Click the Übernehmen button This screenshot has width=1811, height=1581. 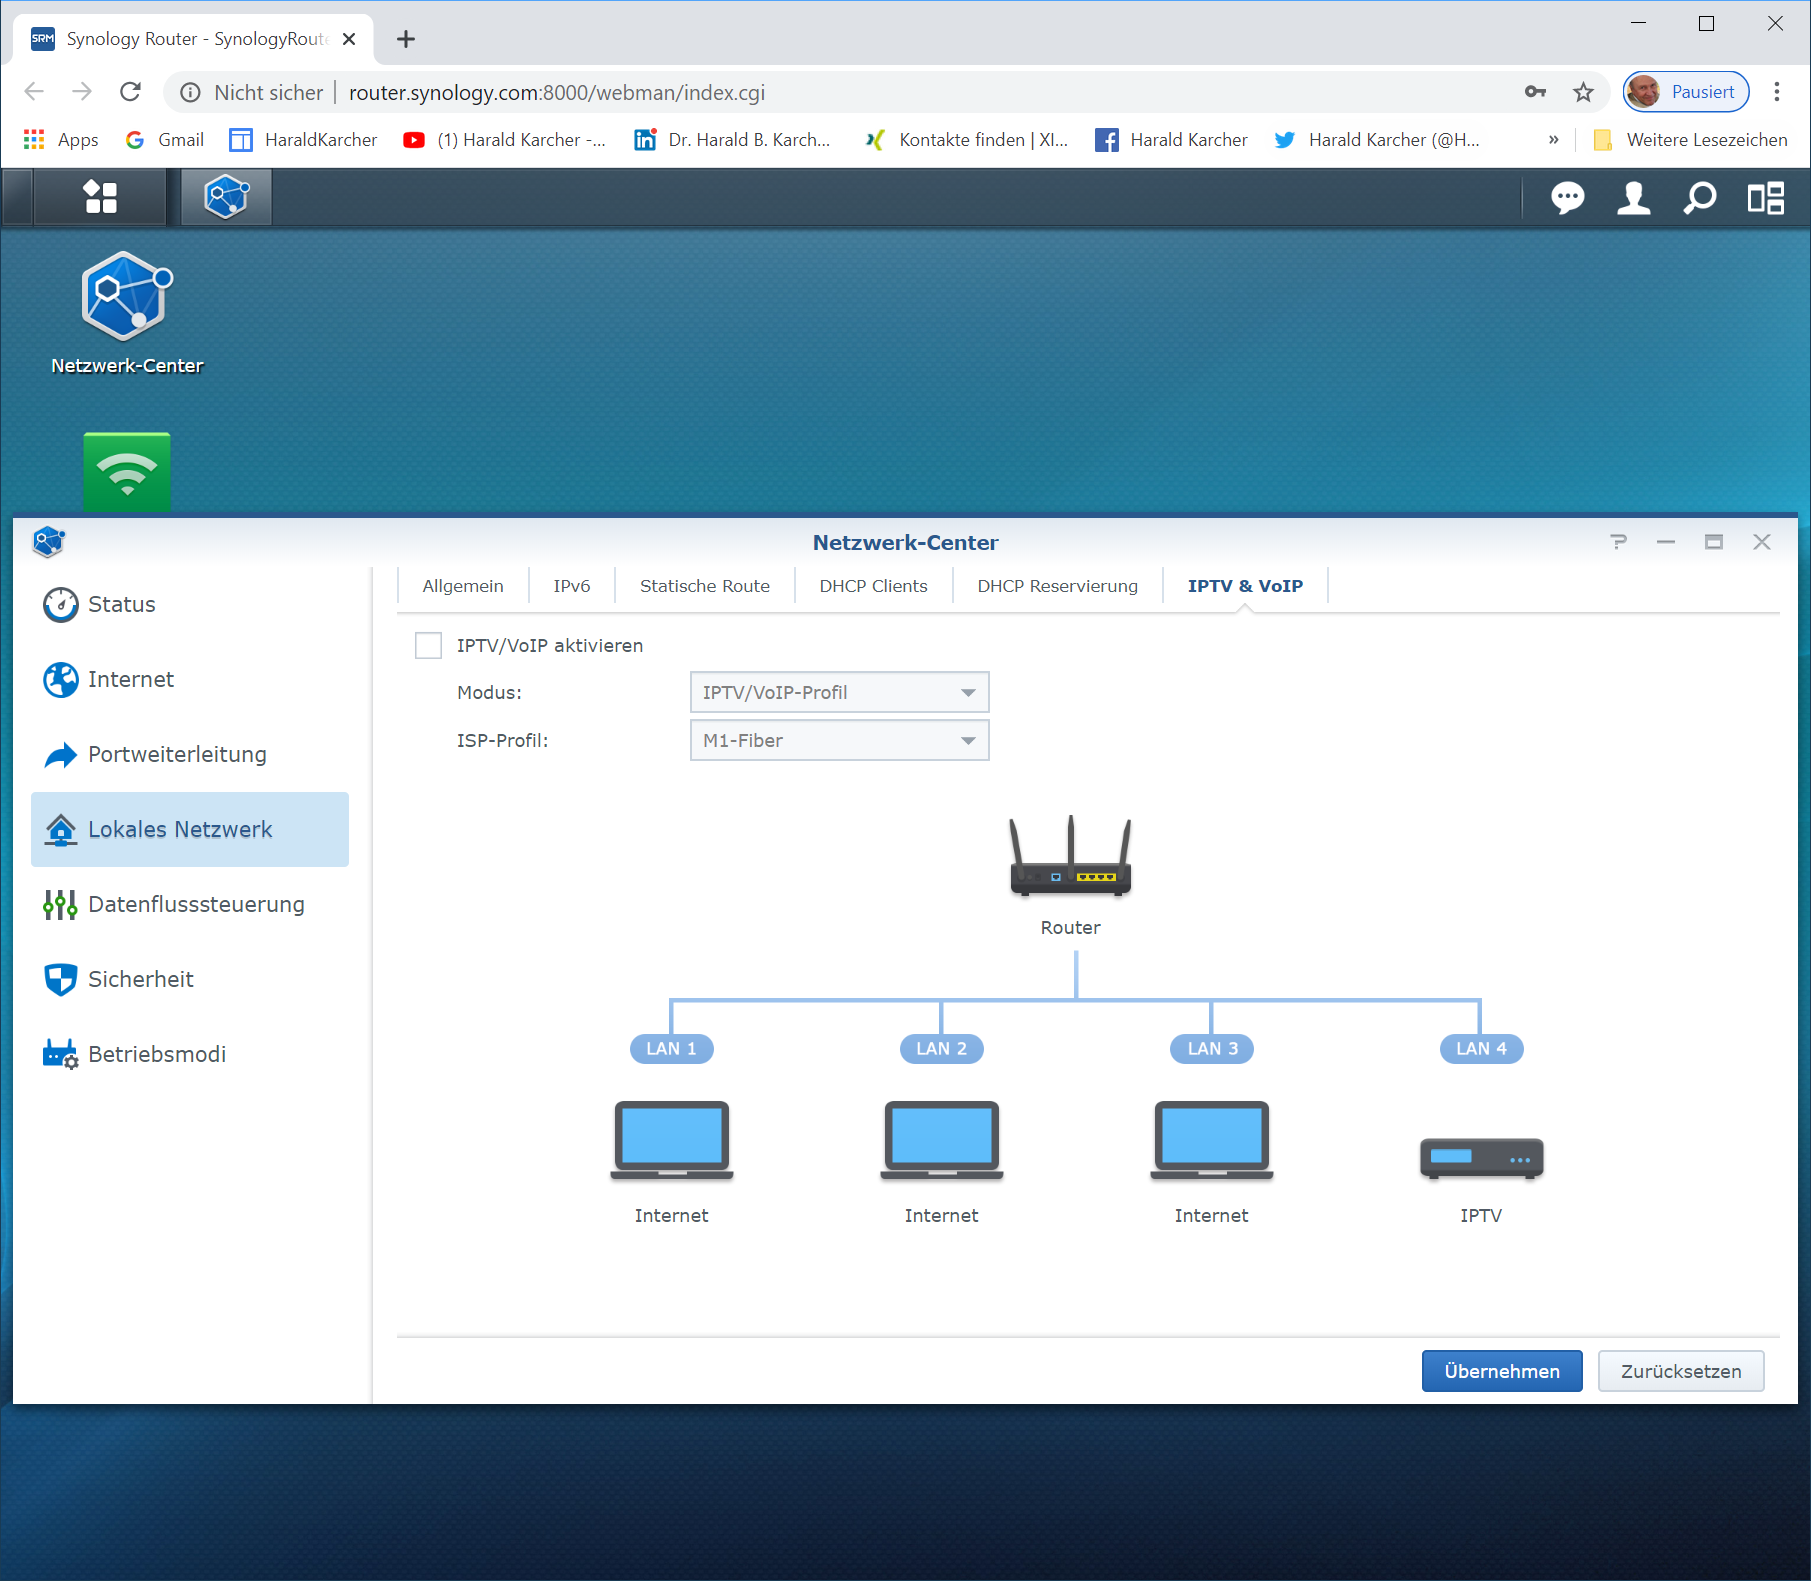pos(1501,1371)
